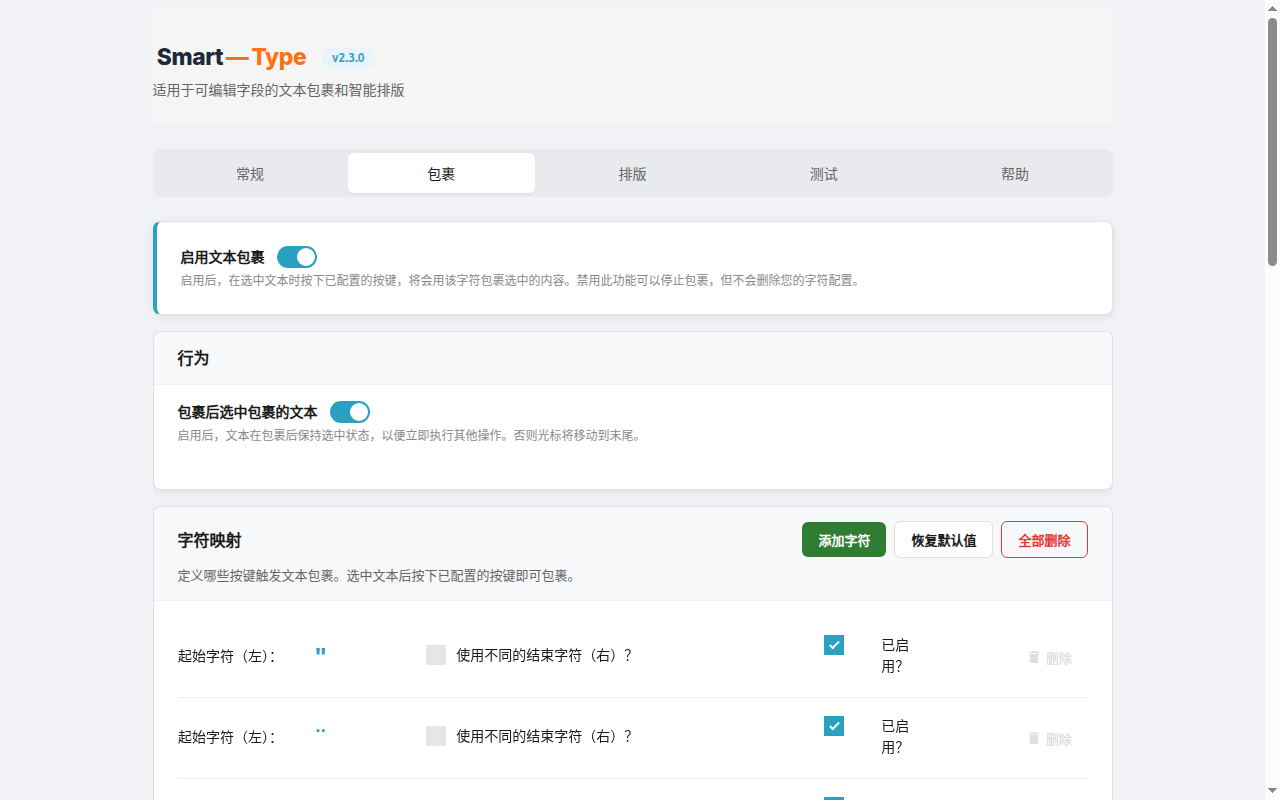Image resolution: width=1280 pixels, height=800 pixels.
Task: Open the 帮助 tab
Action: pyautogui.click(x=1014, y=173)
